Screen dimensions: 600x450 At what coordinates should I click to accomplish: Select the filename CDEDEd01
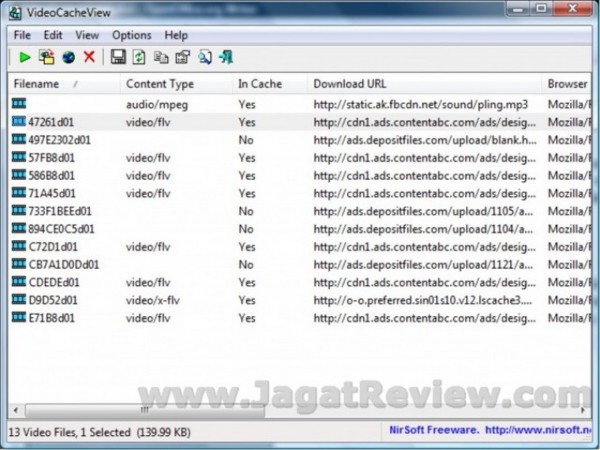54,282
